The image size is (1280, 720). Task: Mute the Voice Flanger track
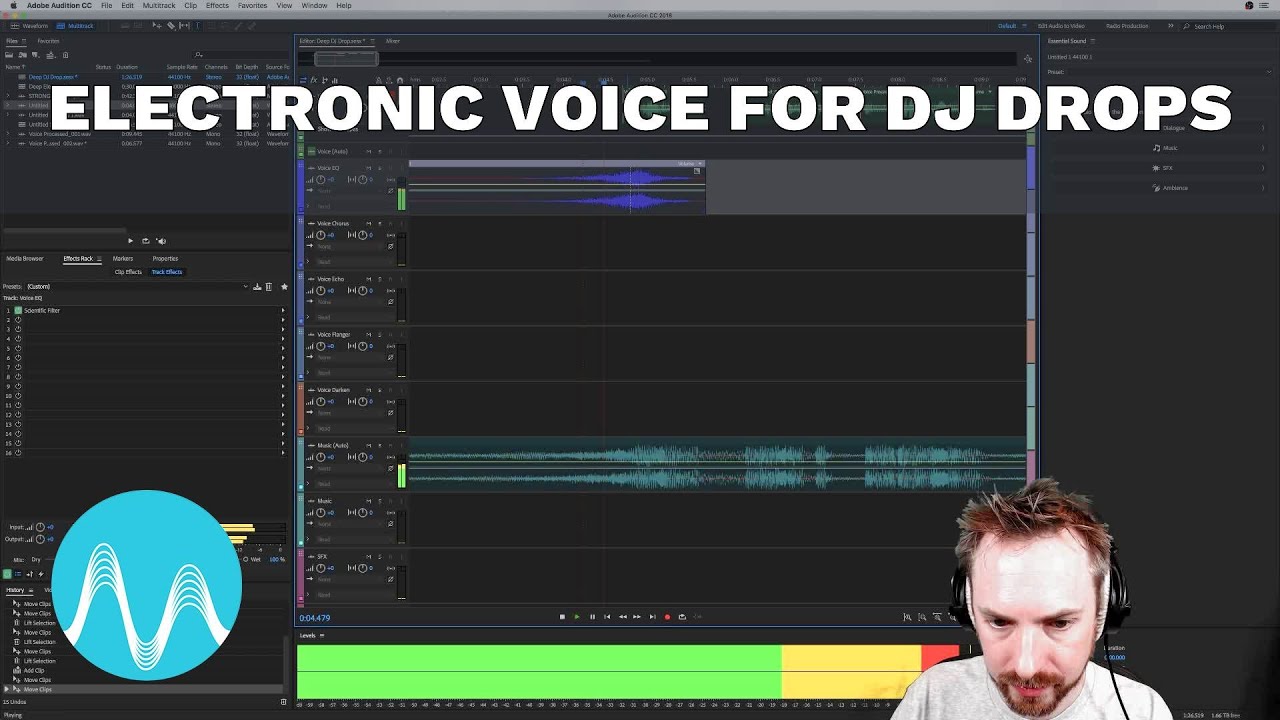368,335
